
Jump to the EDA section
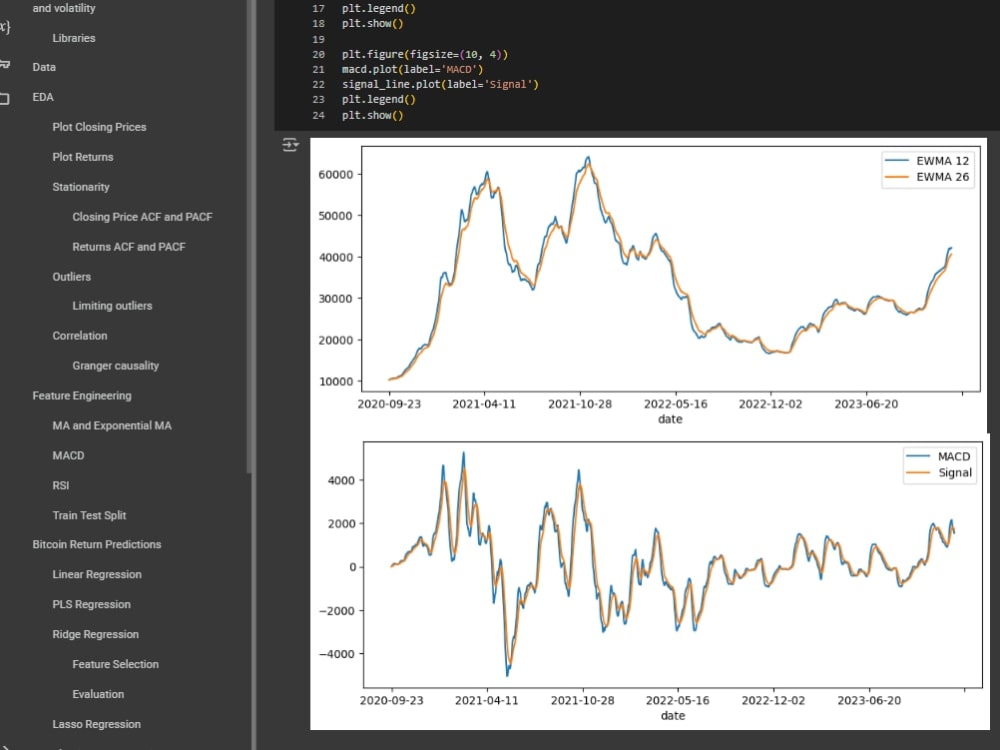coord(43,97)
